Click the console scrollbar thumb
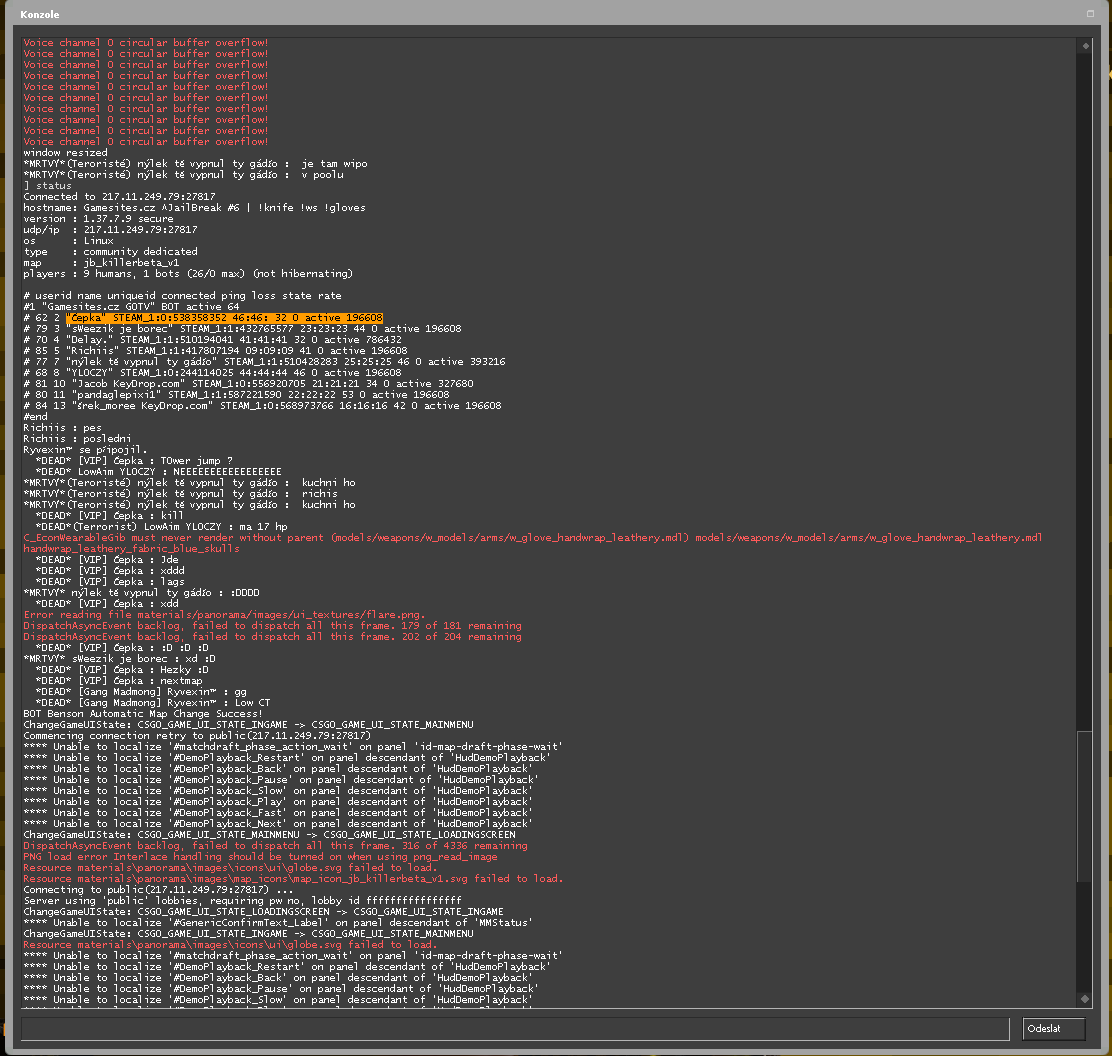Viewport: 1112px width, 1056px height. click(1084, 806)
